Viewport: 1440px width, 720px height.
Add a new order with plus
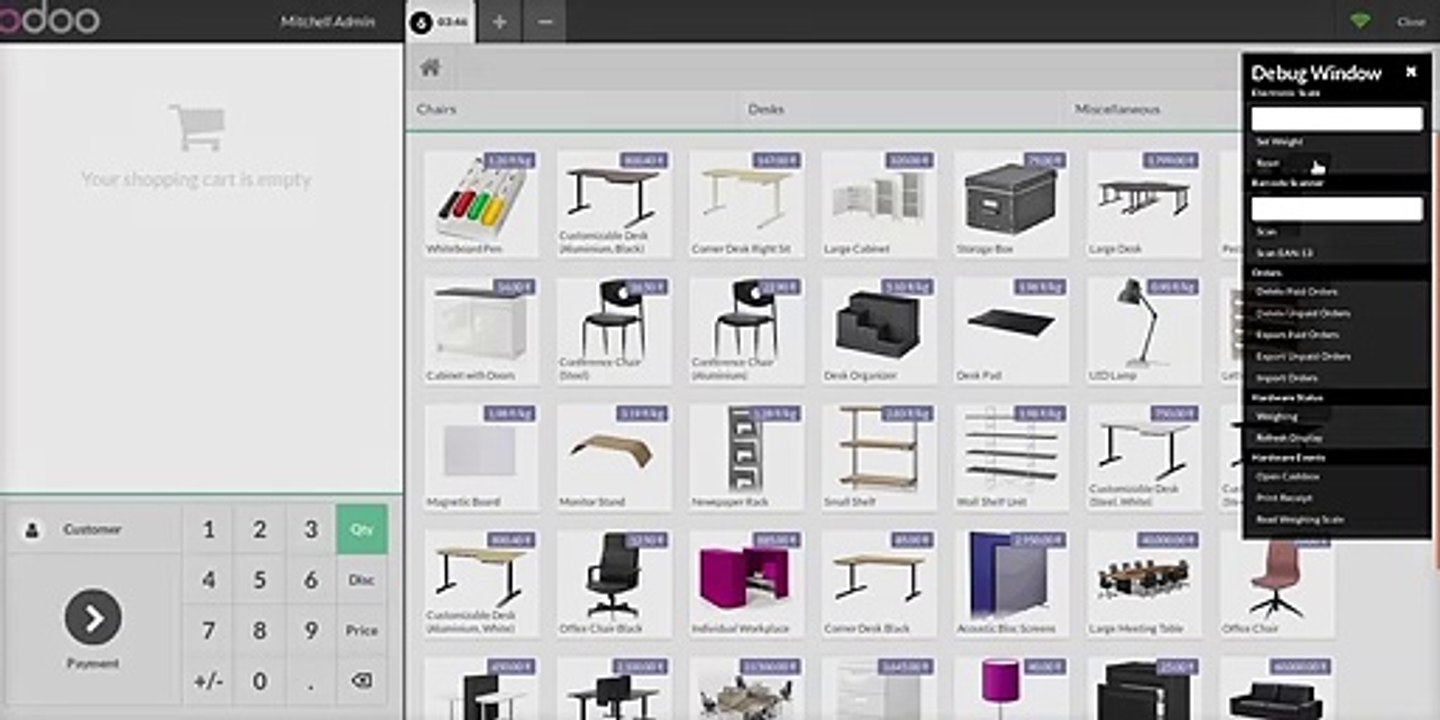coord(499,21)
